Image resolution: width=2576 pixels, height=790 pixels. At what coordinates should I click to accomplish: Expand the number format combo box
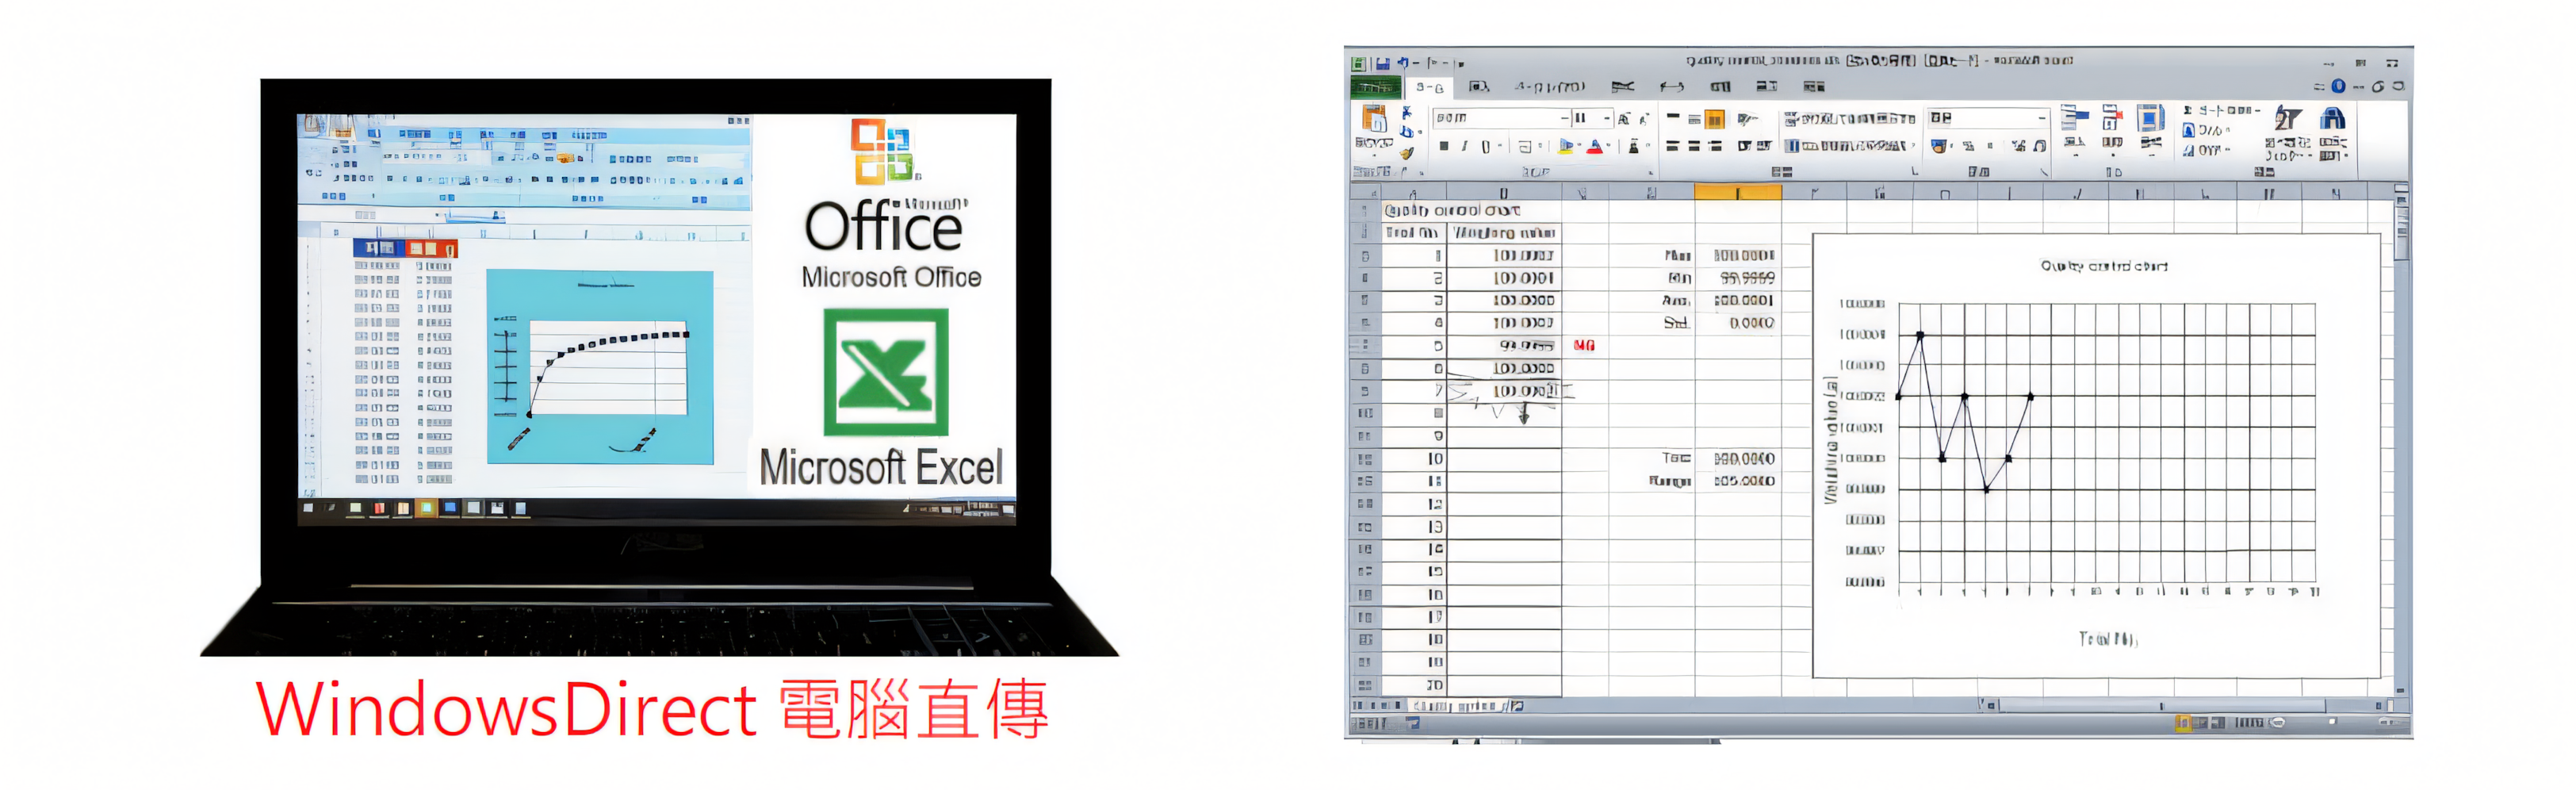[2041, 118]
